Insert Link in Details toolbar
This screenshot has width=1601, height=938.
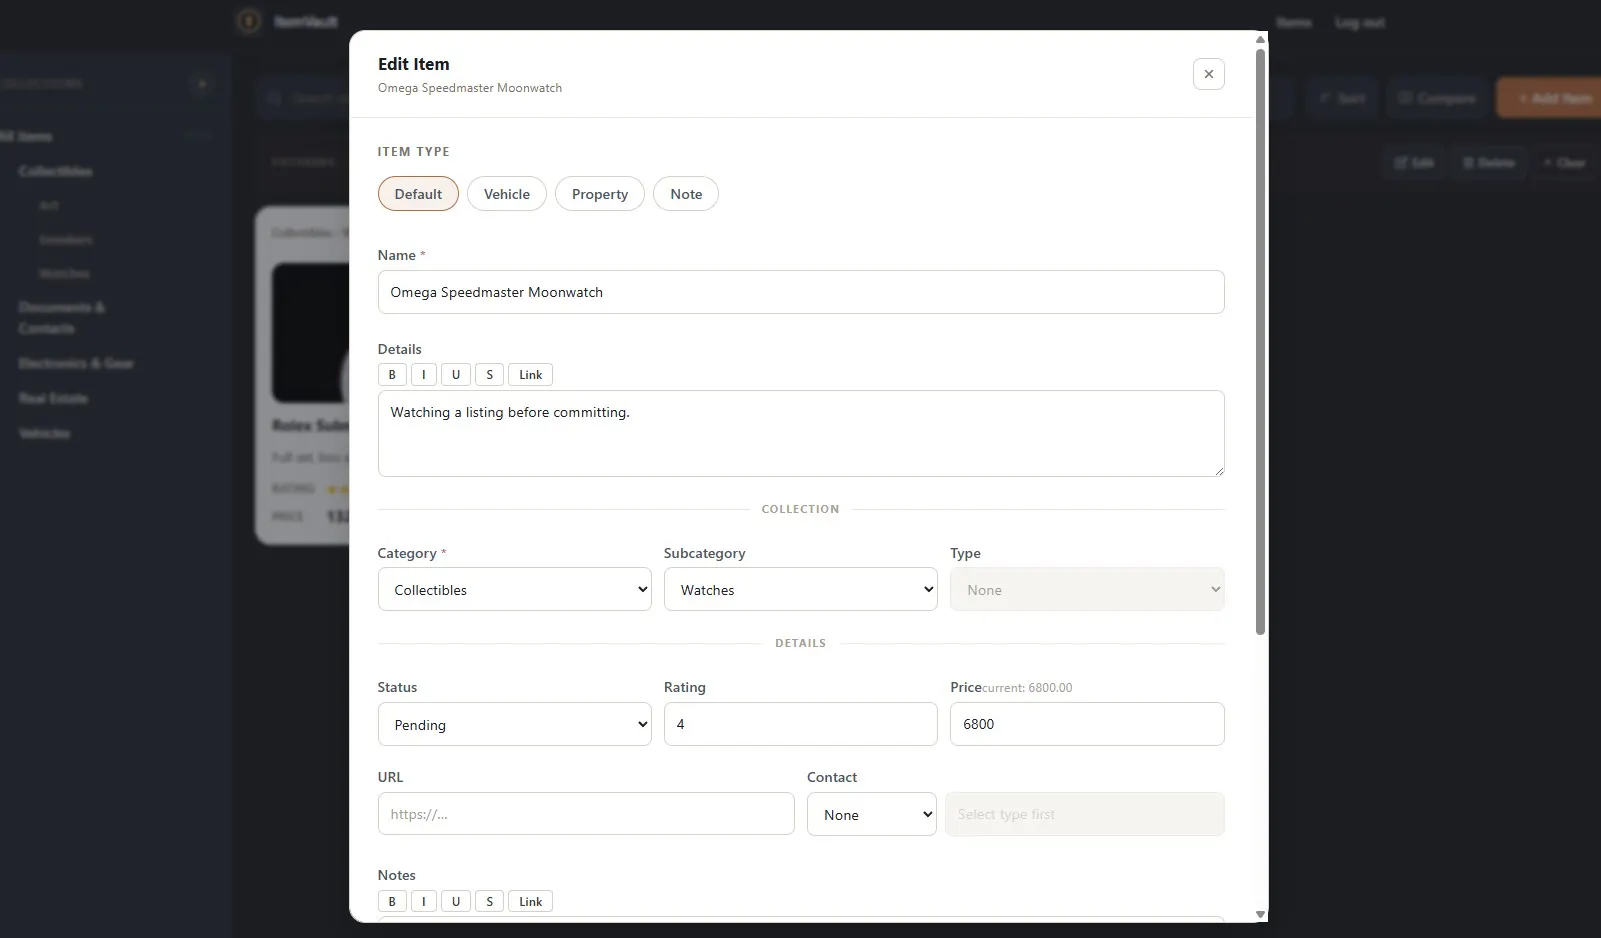530,375
